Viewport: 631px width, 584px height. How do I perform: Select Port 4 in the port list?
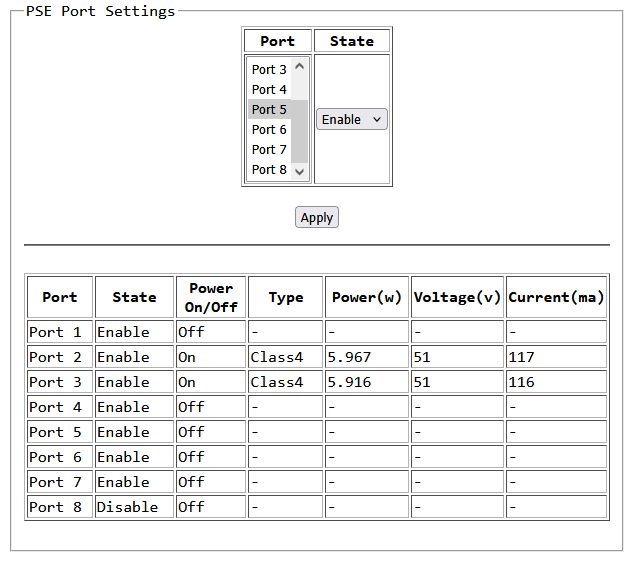(x=269, y=90)
